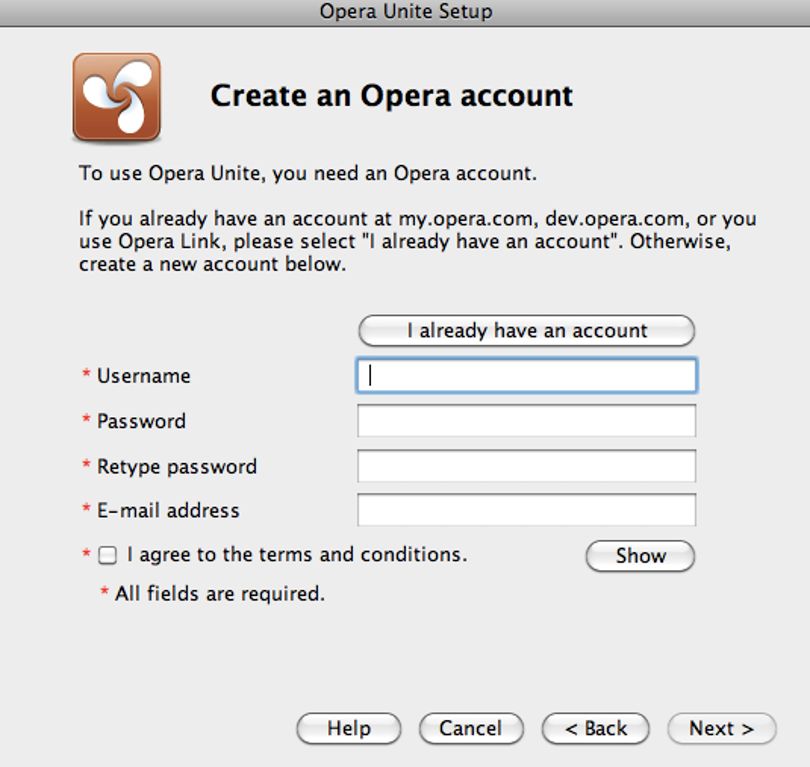Click the Opera Unite logo icon
The width and height of the screenshot is (810, 767).
pos(117,97)
